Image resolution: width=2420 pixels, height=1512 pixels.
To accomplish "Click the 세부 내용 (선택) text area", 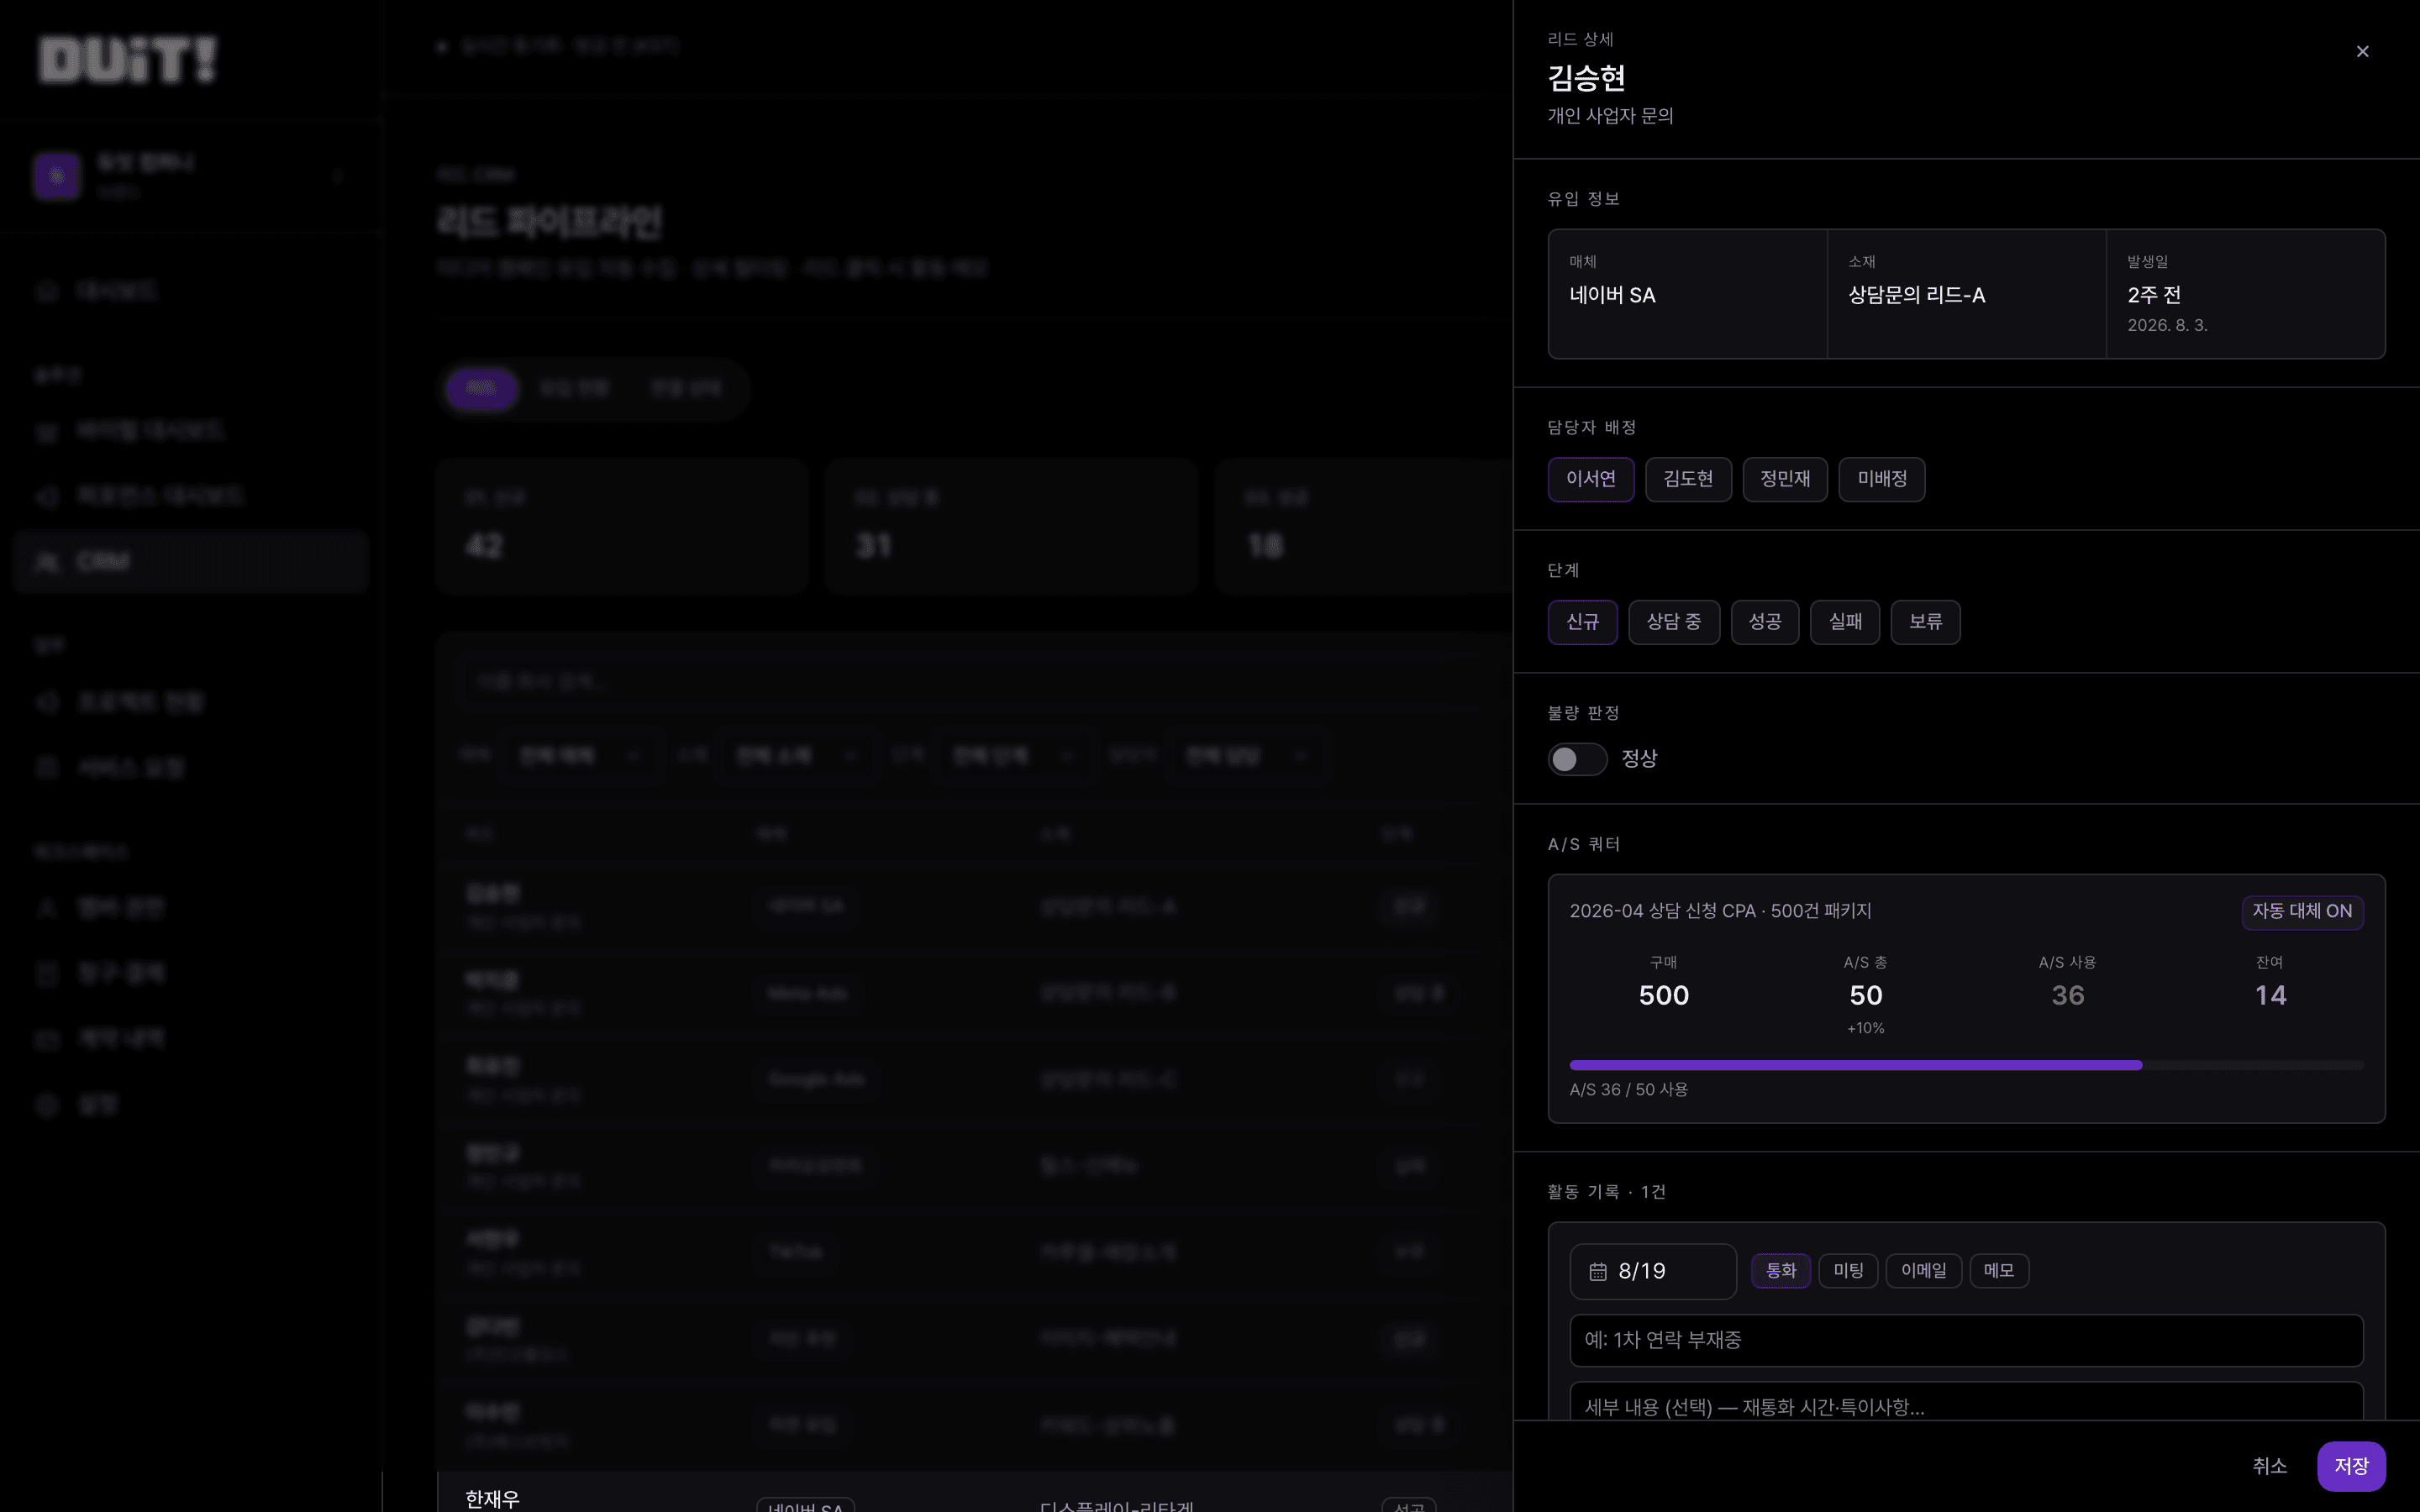I will click(1966, 1401).
